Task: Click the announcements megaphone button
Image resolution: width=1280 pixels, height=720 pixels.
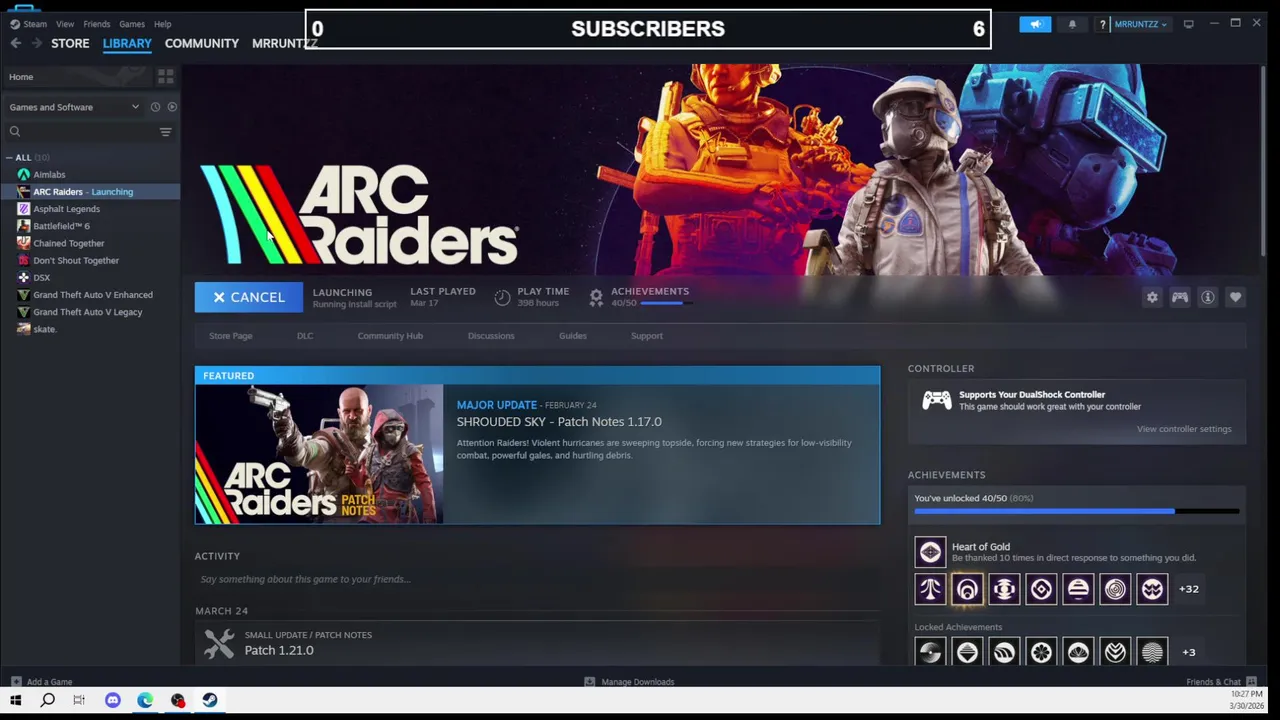Action: [1035, 24]
